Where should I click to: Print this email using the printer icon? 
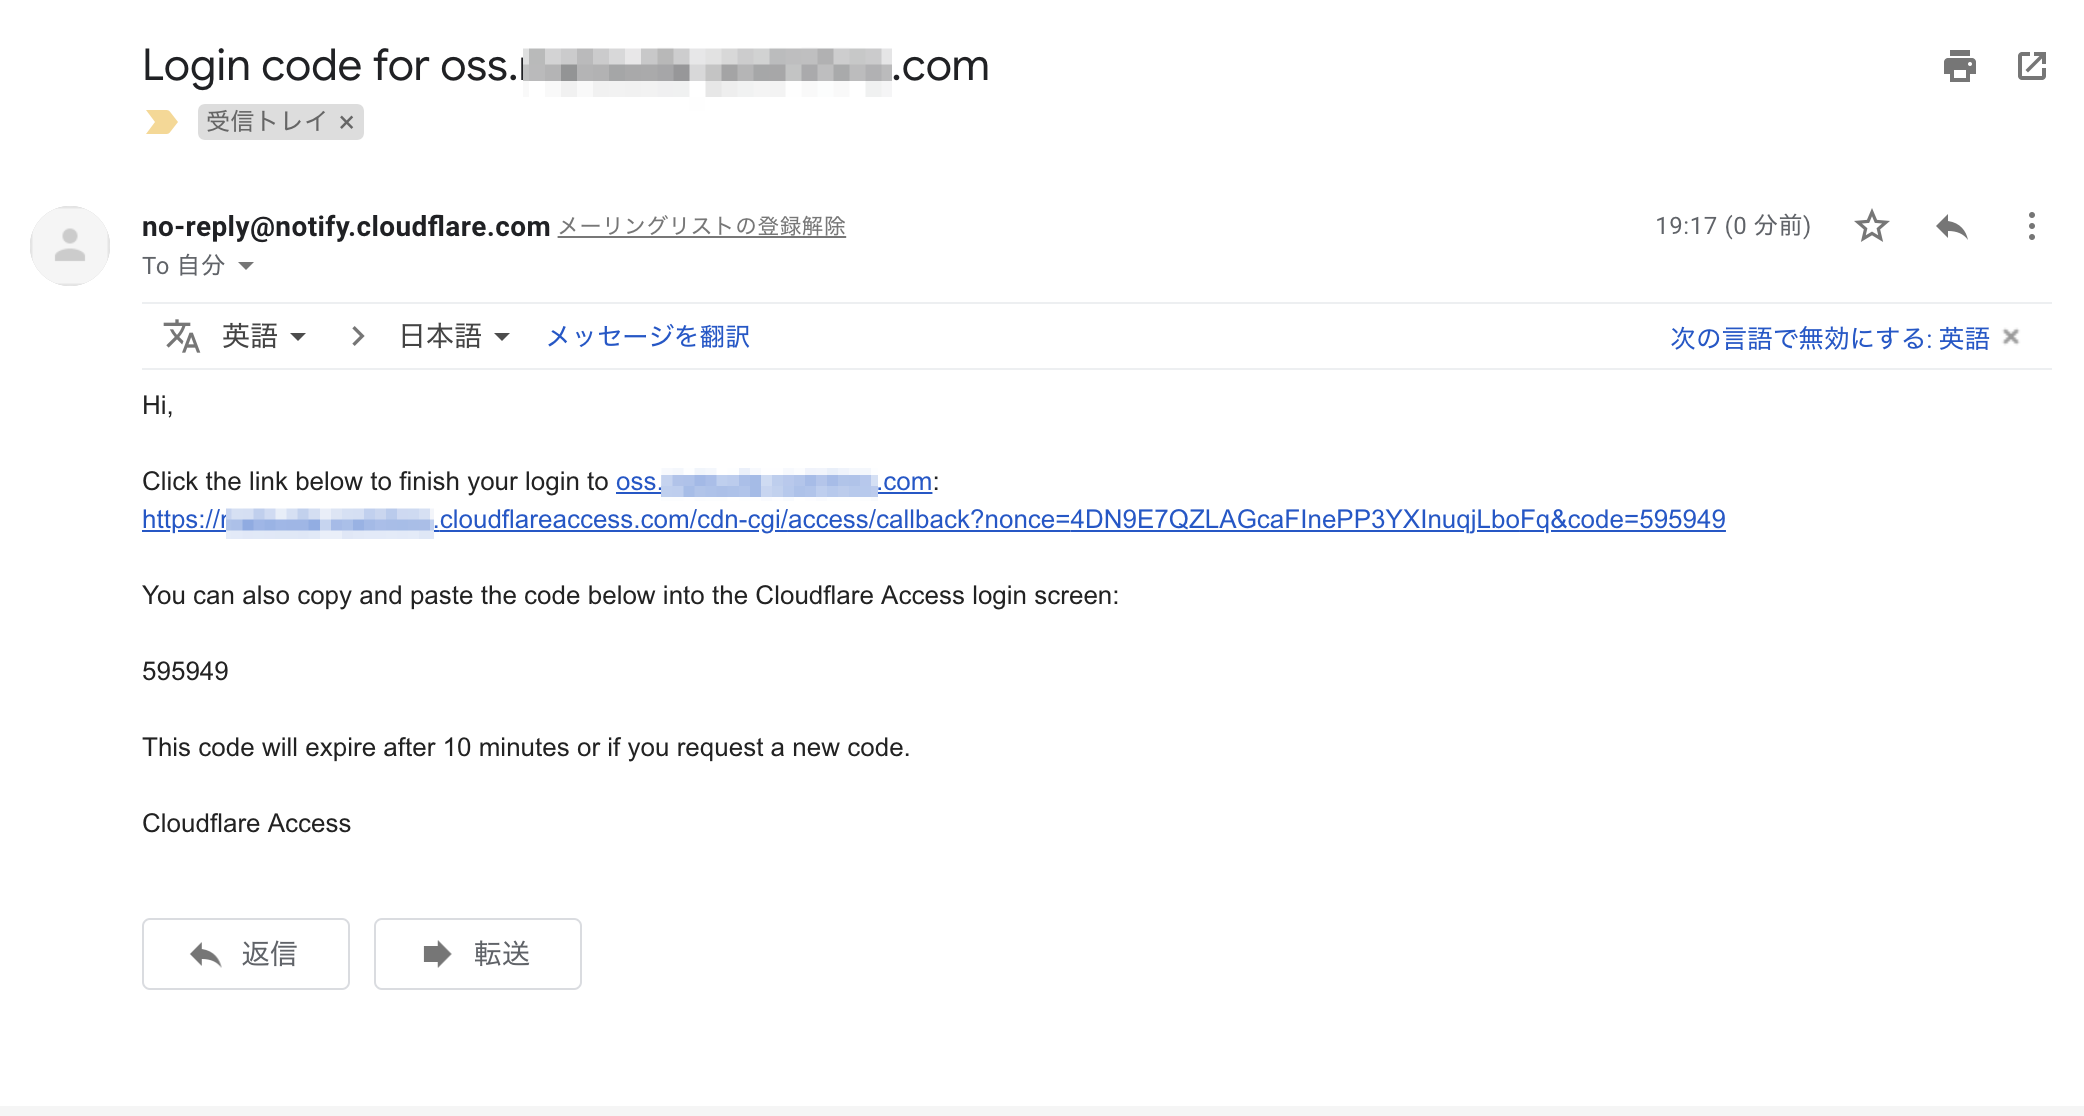tap(1959, 66)
